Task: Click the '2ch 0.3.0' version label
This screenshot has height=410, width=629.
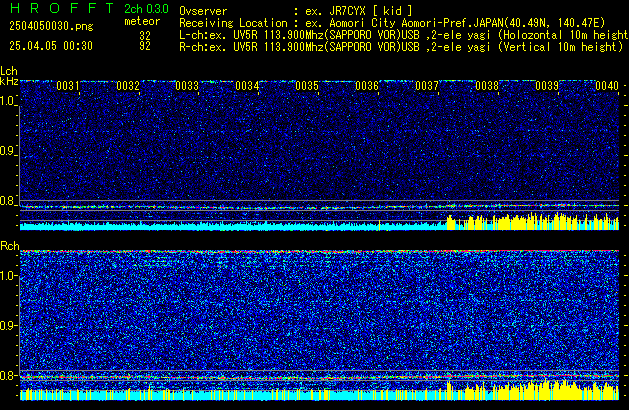Action: pos(146,9)
